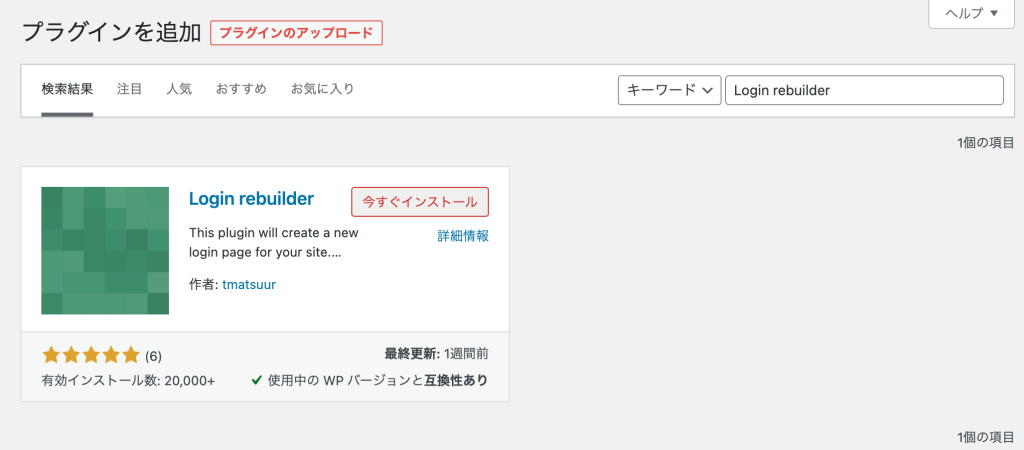This screenshot has height=450, width=1024.
Task: Open the 詳細情報 link
Action: click(463, 236)
